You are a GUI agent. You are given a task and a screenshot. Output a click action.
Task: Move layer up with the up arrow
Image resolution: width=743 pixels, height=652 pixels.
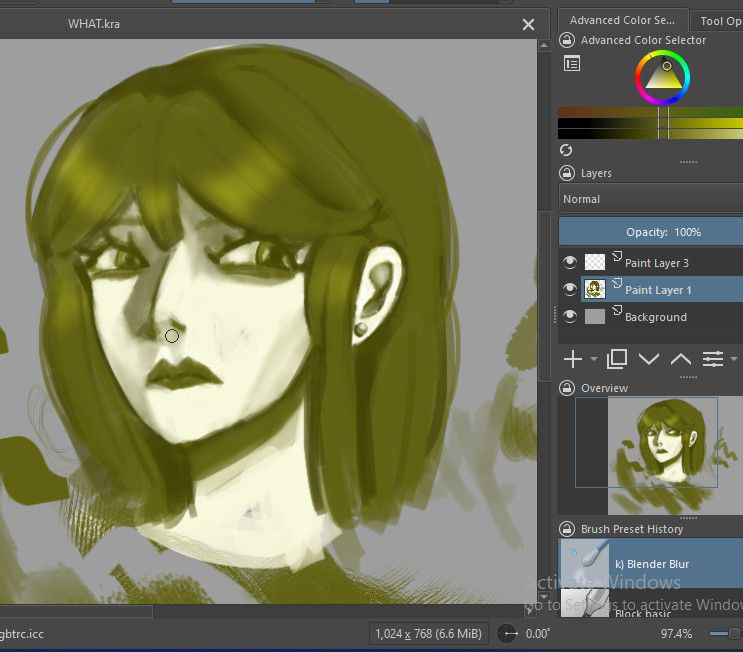[x=680, y=359]
